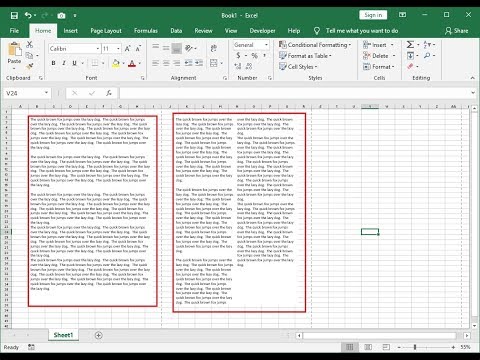Click the Clear eraser icon

(410, 66)
